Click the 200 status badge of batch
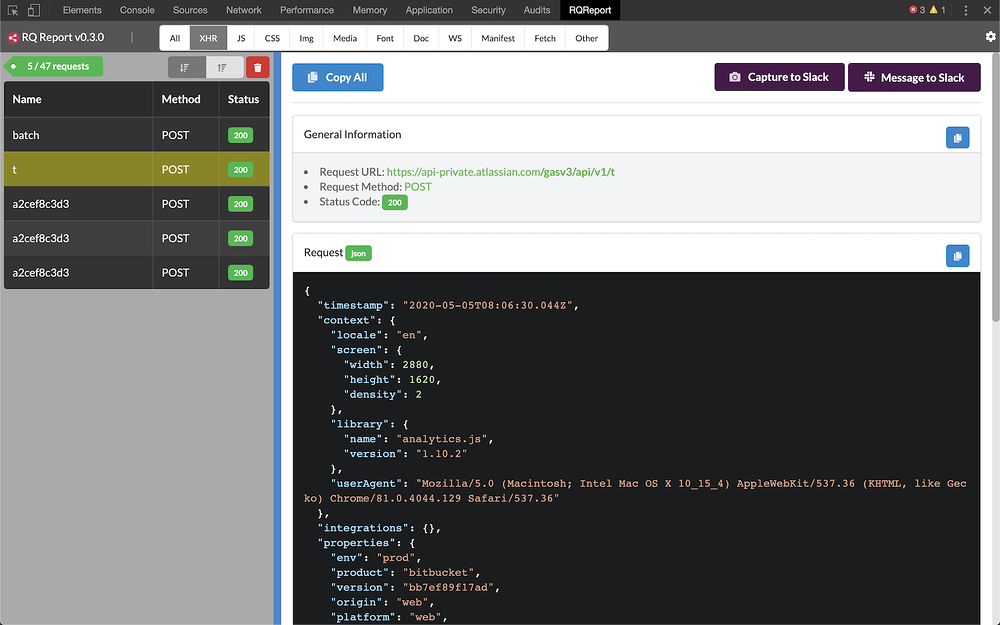This screenshot has width=1000, height=625. click(240, 135)
